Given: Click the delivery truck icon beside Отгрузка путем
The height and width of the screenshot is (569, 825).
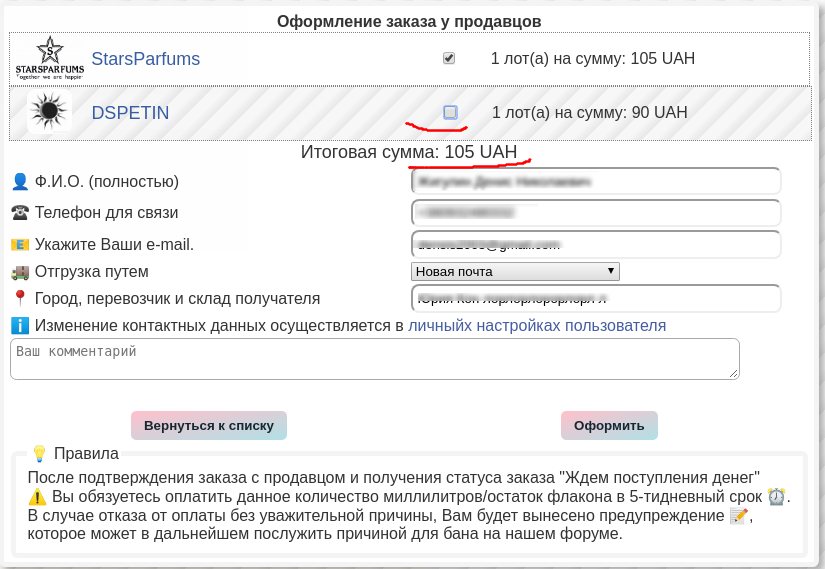Looking at the screenshot, I should (20, 272).
